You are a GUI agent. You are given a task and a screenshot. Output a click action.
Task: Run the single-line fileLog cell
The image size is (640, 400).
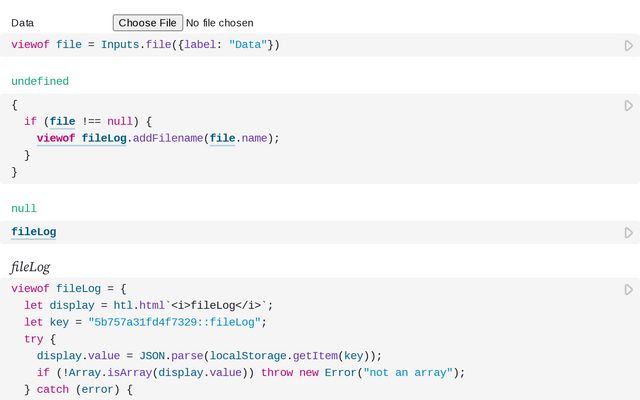628,232
